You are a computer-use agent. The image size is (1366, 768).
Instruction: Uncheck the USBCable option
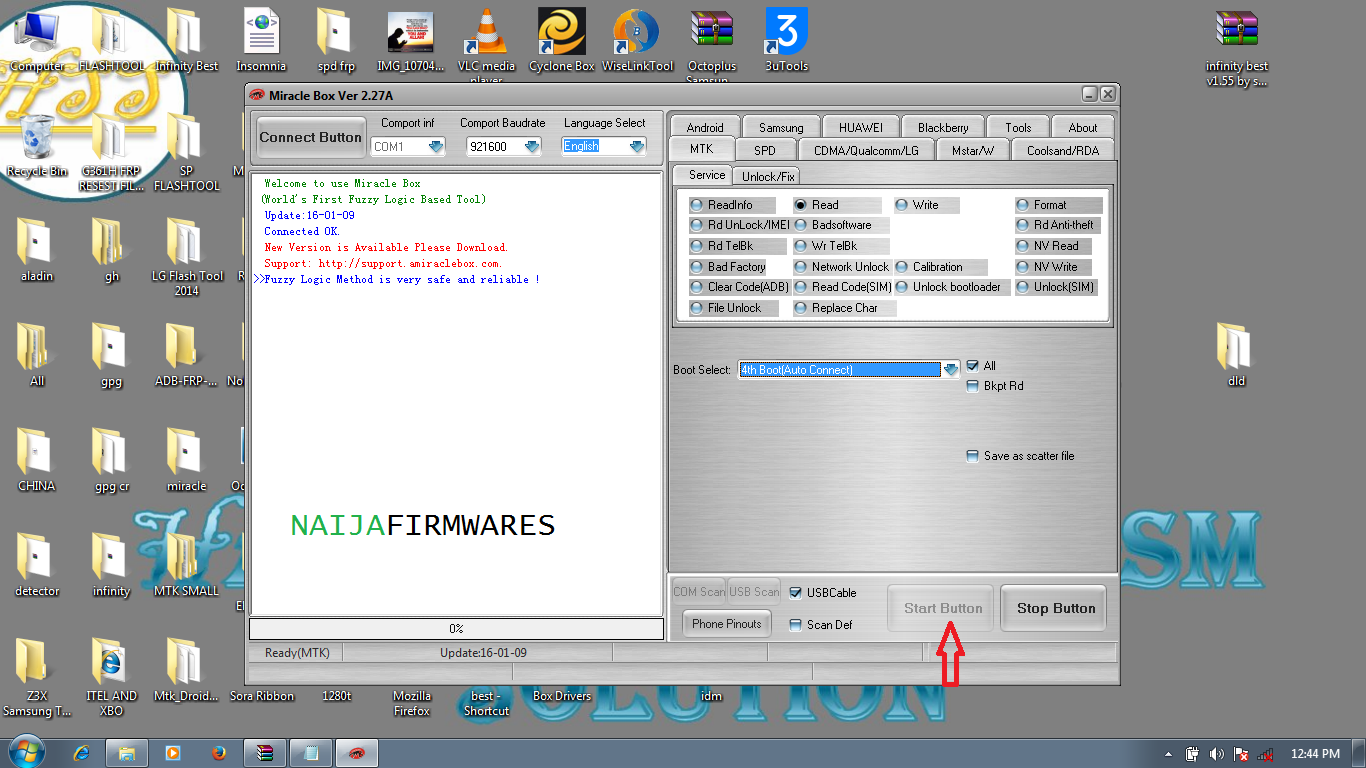pos(796,592)
